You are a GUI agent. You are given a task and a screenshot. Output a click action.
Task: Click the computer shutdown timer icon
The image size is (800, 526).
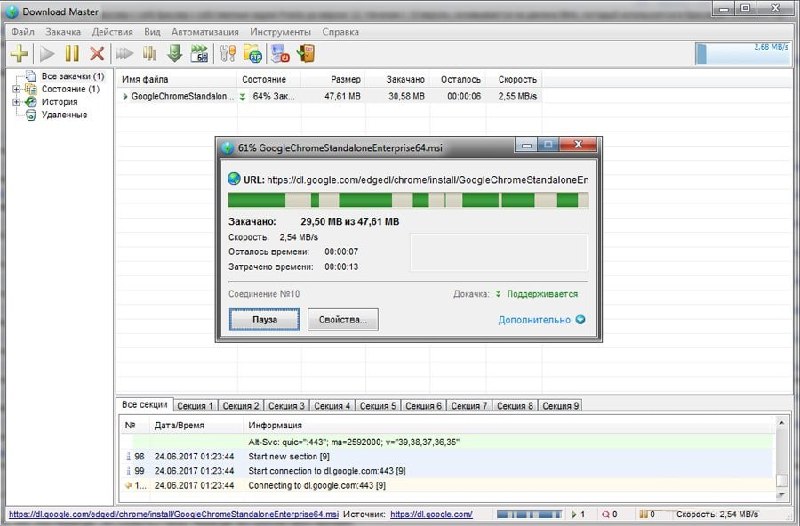point(280,53)
